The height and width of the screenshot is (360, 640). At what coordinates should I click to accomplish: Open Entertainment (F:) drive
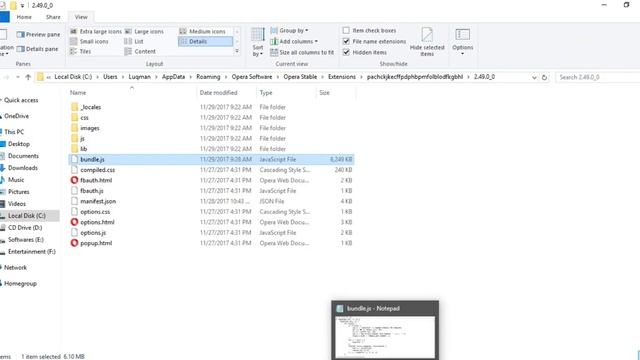click(x=32, y=252)
